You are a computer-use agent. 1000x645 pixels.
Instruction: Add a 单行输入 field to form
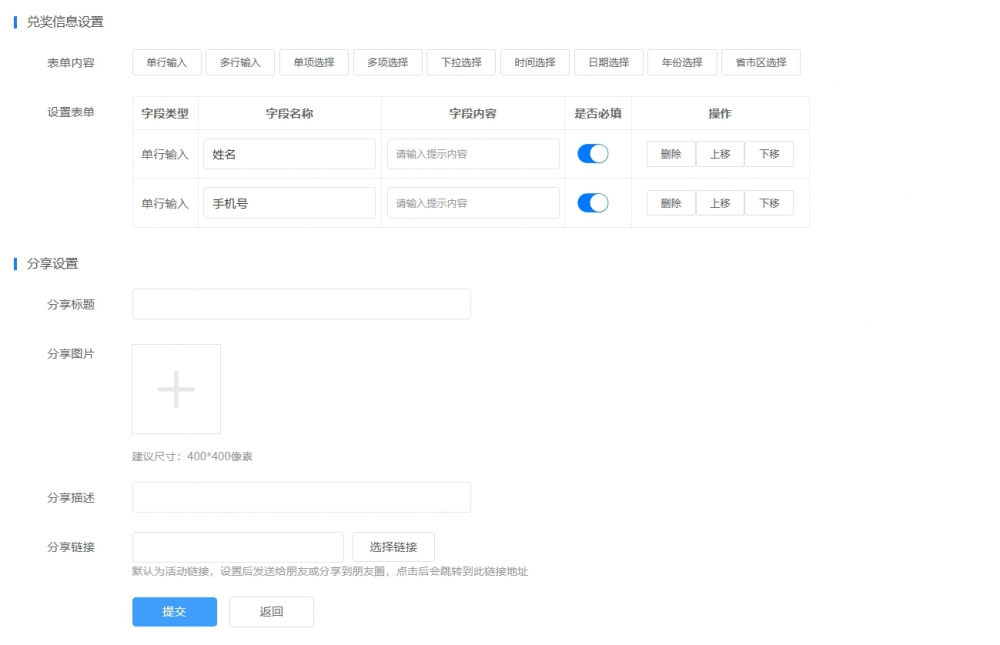tap(167, 62)
